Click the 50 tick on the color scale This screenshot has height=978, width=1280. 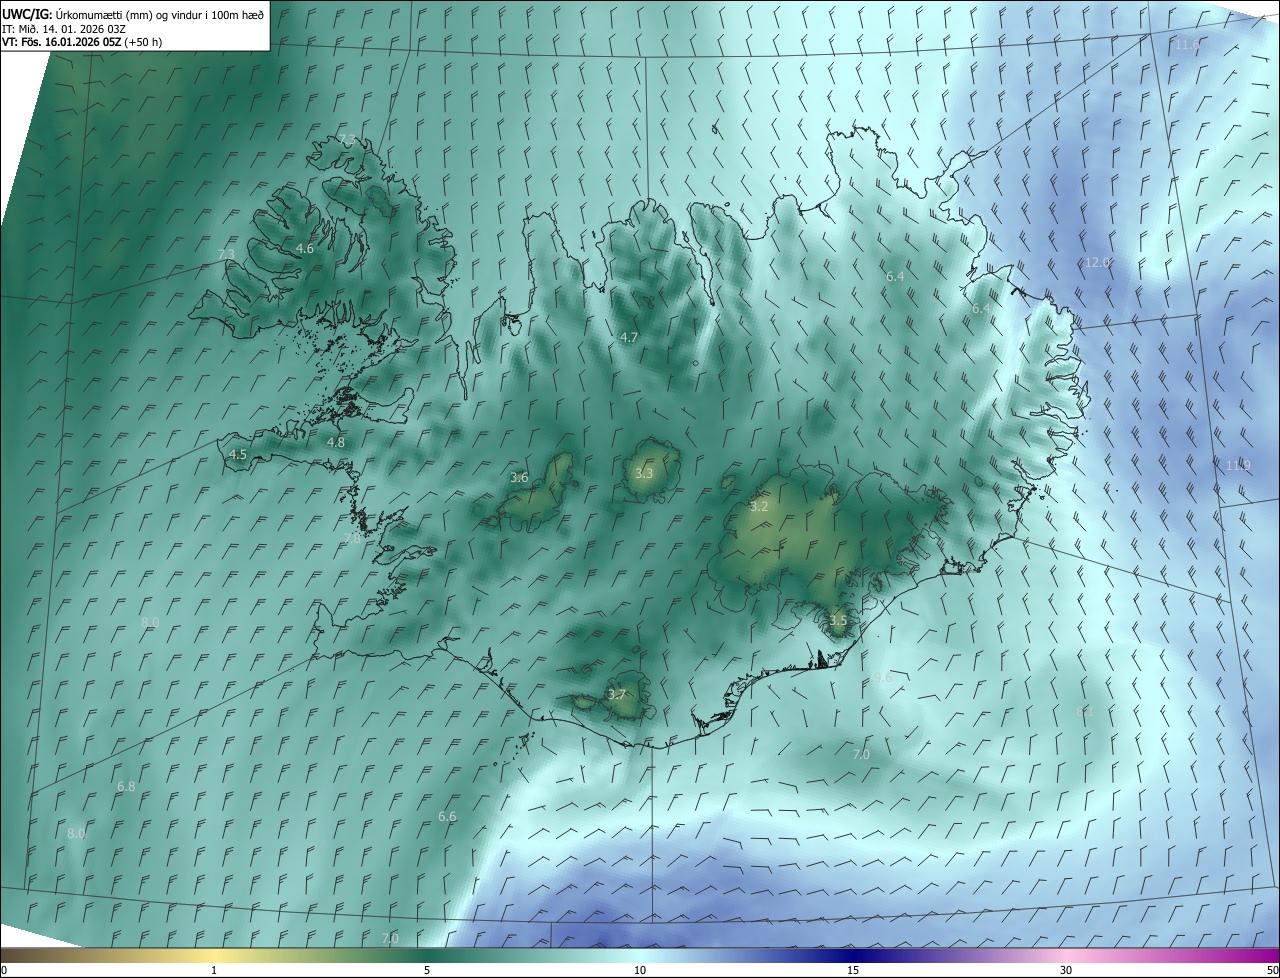coord(1272,970)
